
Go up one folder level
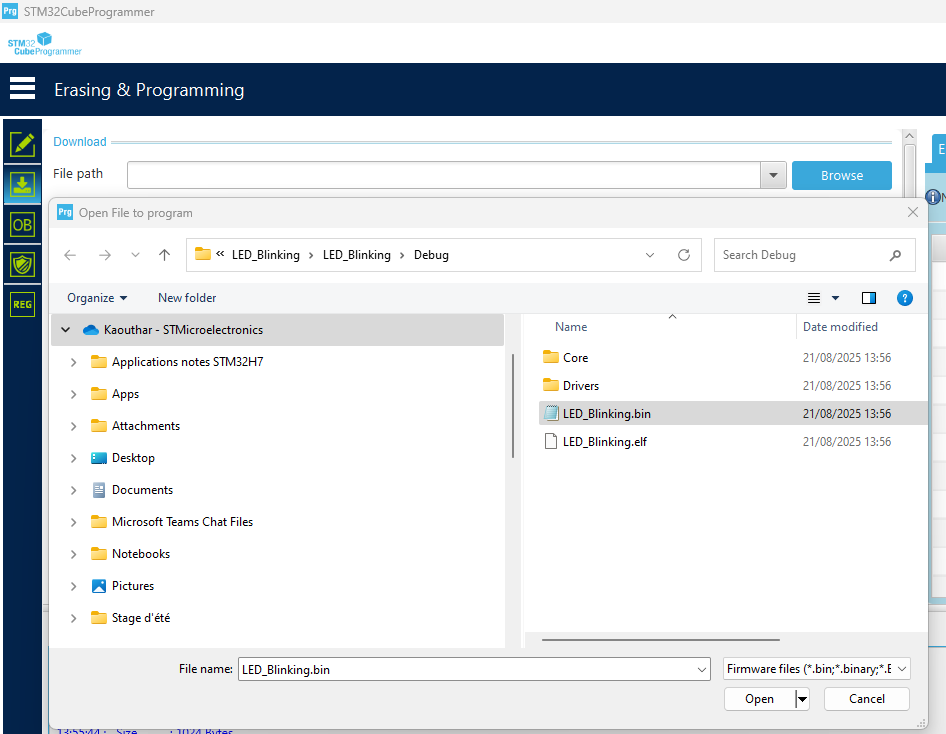[164, 255]
